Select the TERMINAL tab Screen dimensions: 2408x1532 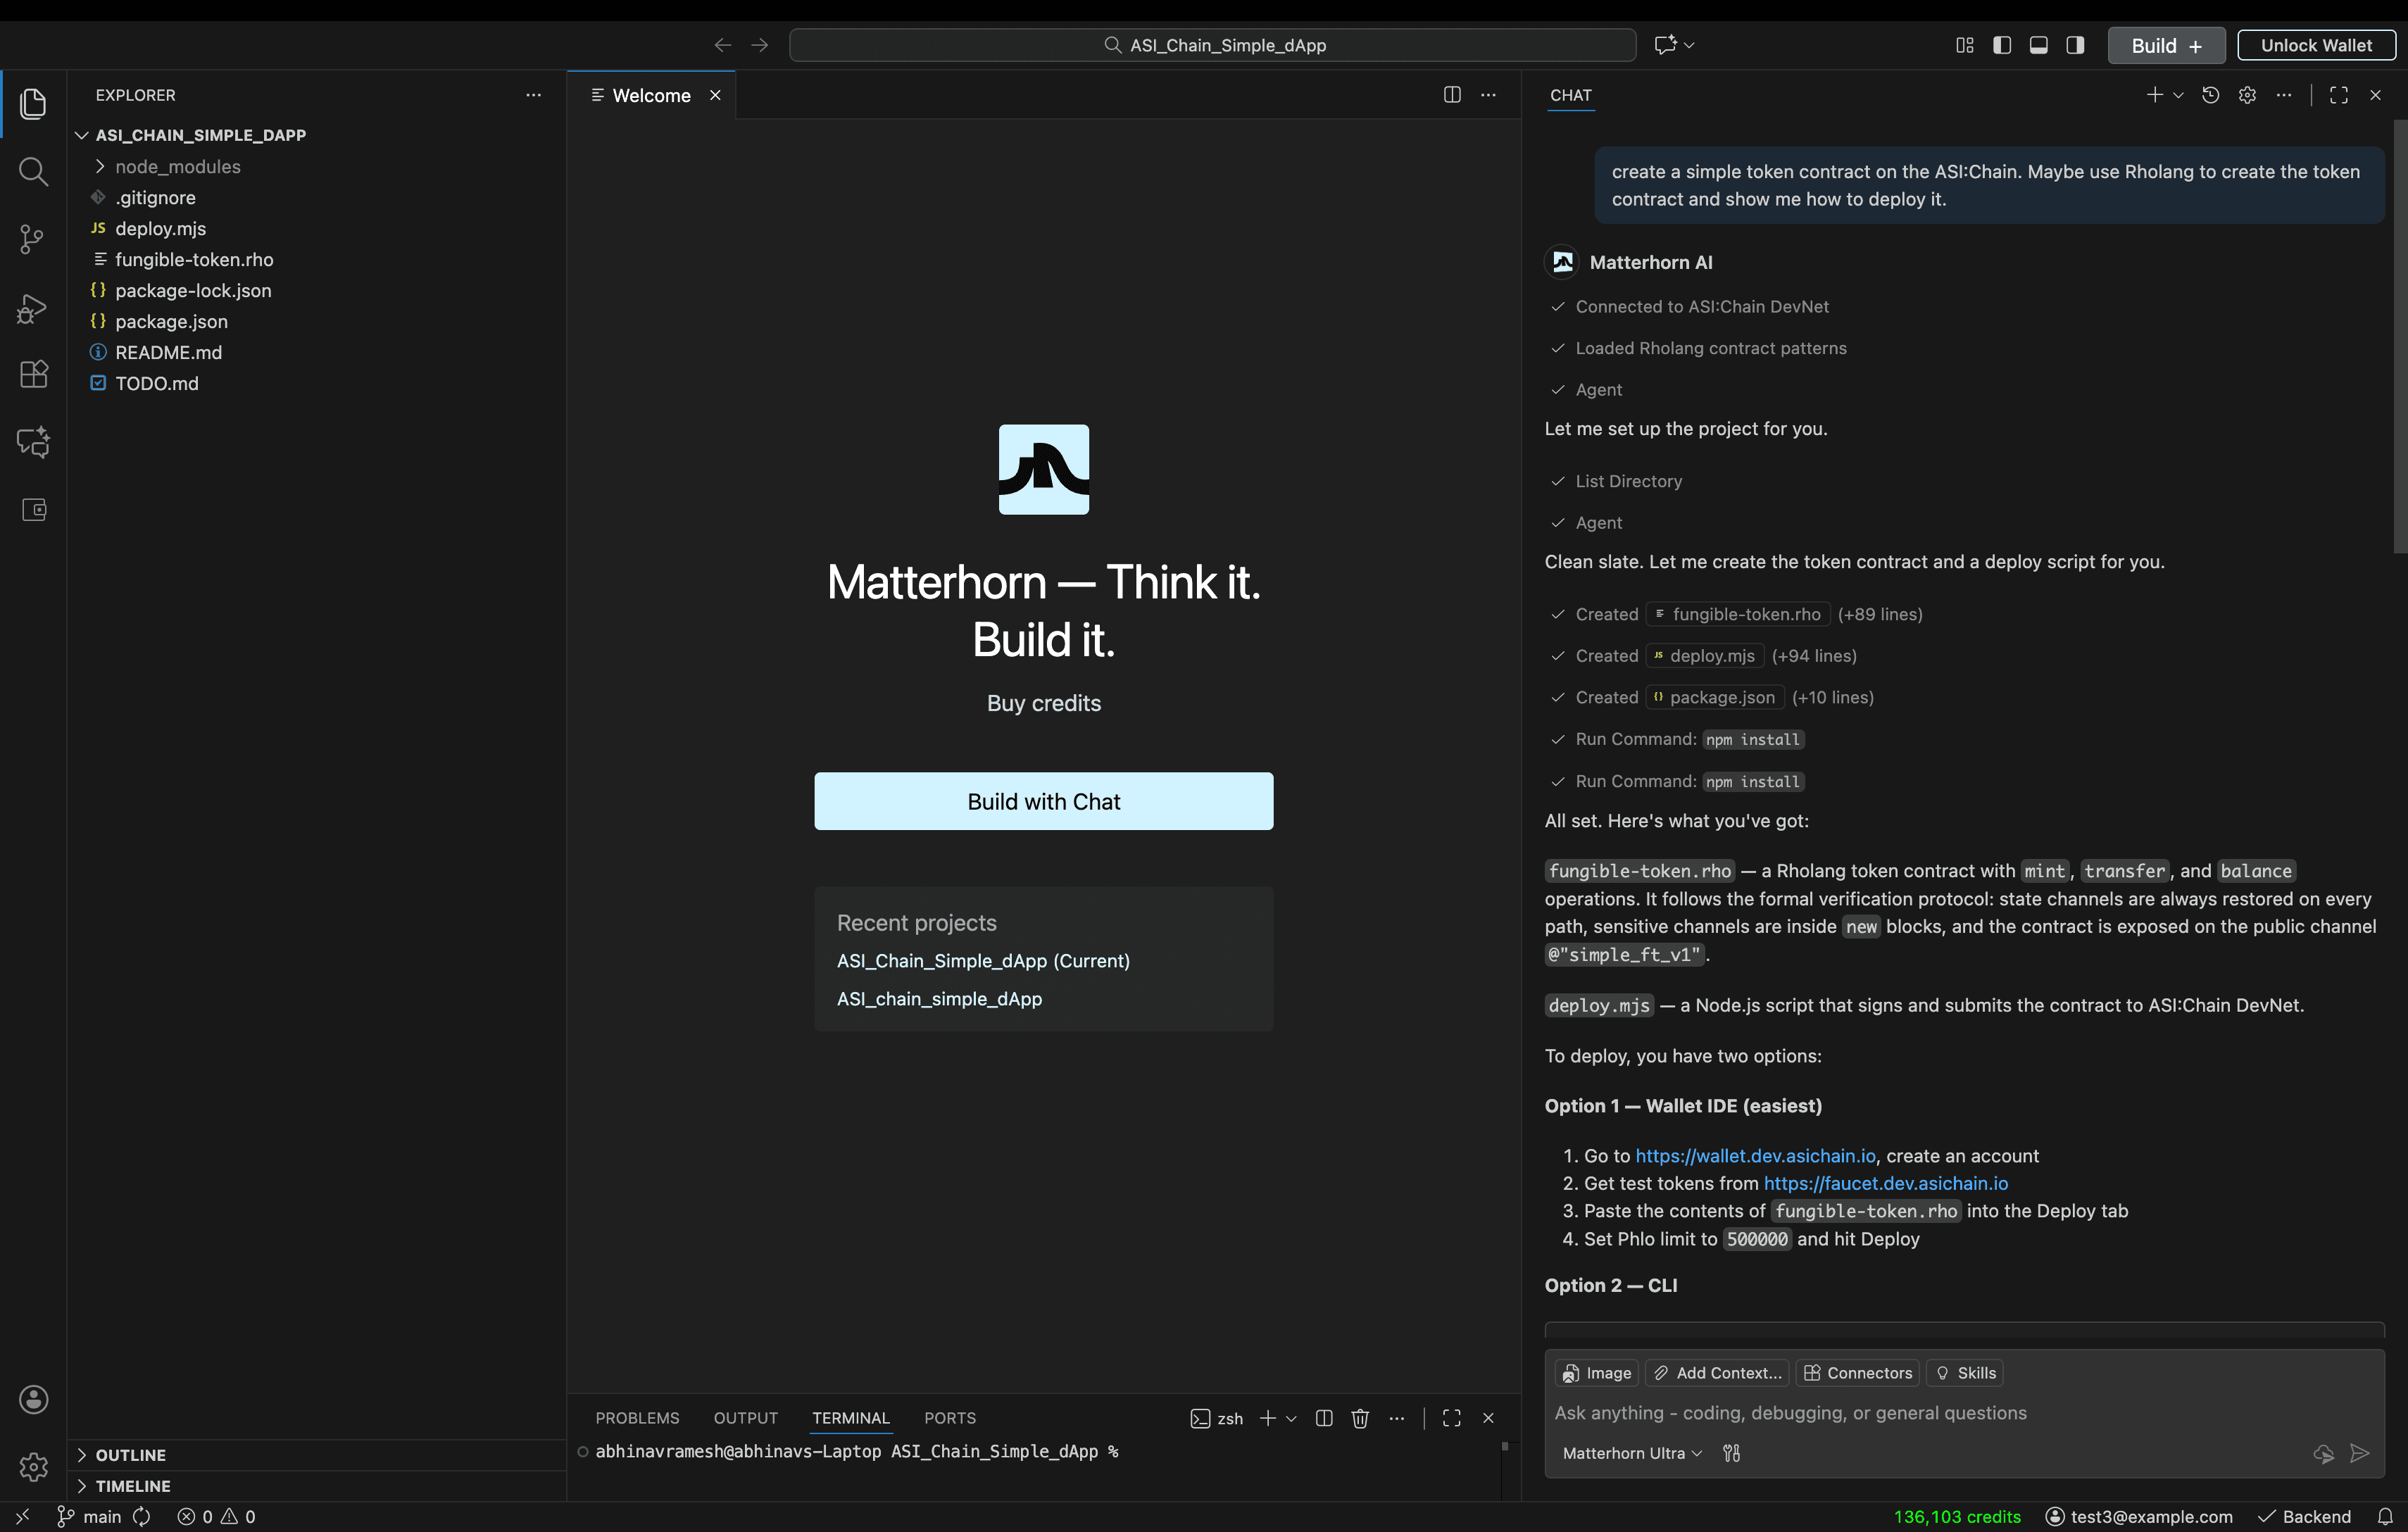pyautogui.click(x=851, y=1418)
